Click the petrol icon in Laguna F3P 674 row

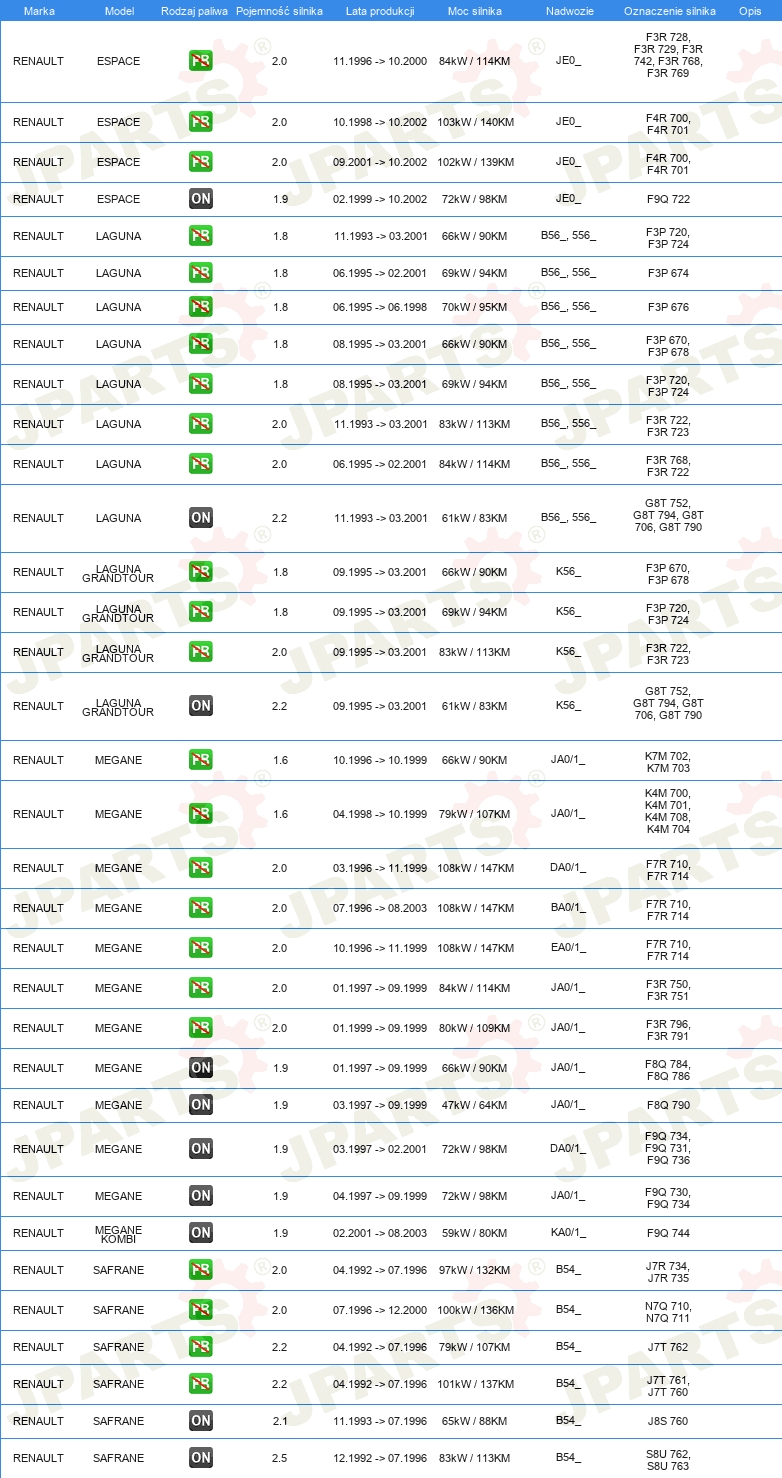click(201, 273)
